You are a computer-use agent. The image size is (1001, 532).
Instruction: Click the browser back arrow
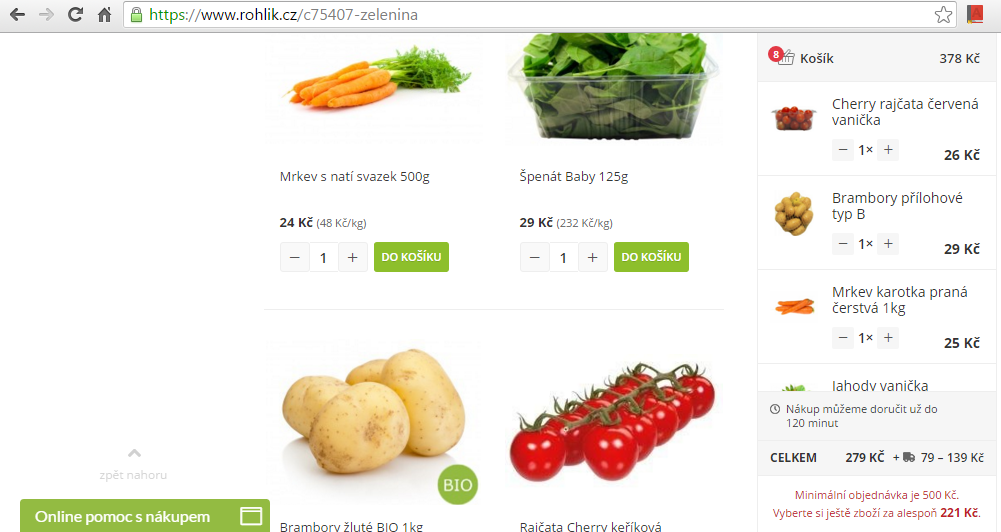point(17,15)
